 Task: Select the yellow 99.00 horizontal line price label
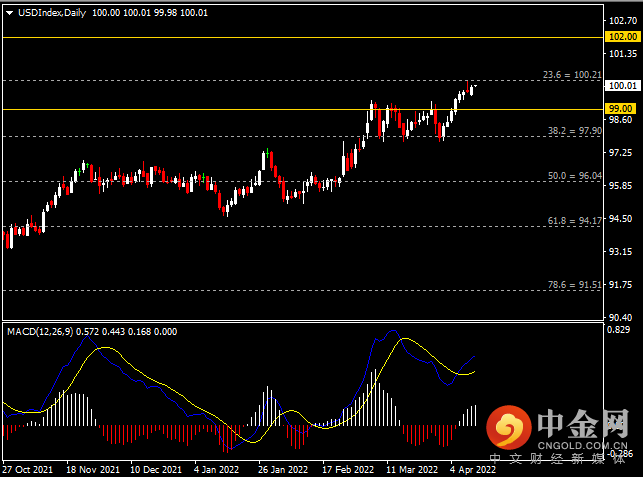(620, 109)
